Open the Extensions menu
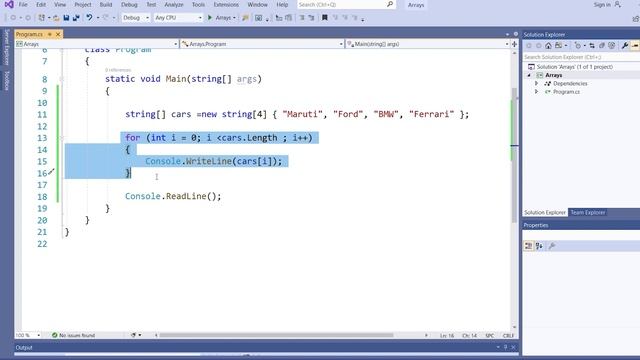The image size is (640, 360). tap(226, 4)
